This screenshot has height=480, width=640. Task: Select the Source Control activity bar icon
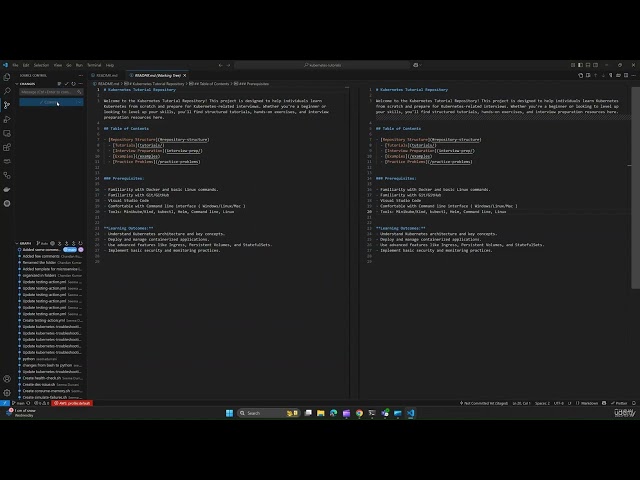[x=7, y=105]
